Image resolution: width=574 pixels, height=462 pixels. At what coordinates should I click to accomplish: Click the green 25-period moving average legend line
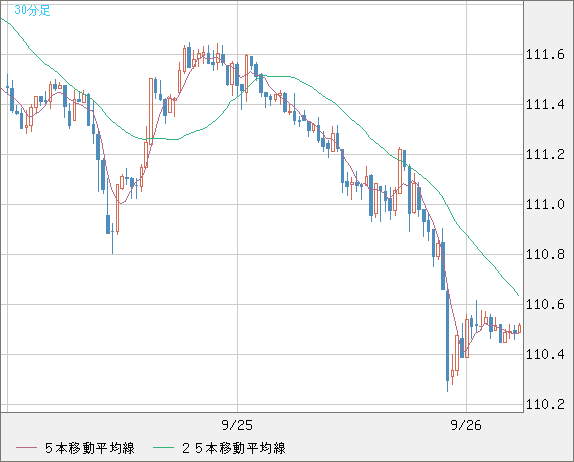163,448
